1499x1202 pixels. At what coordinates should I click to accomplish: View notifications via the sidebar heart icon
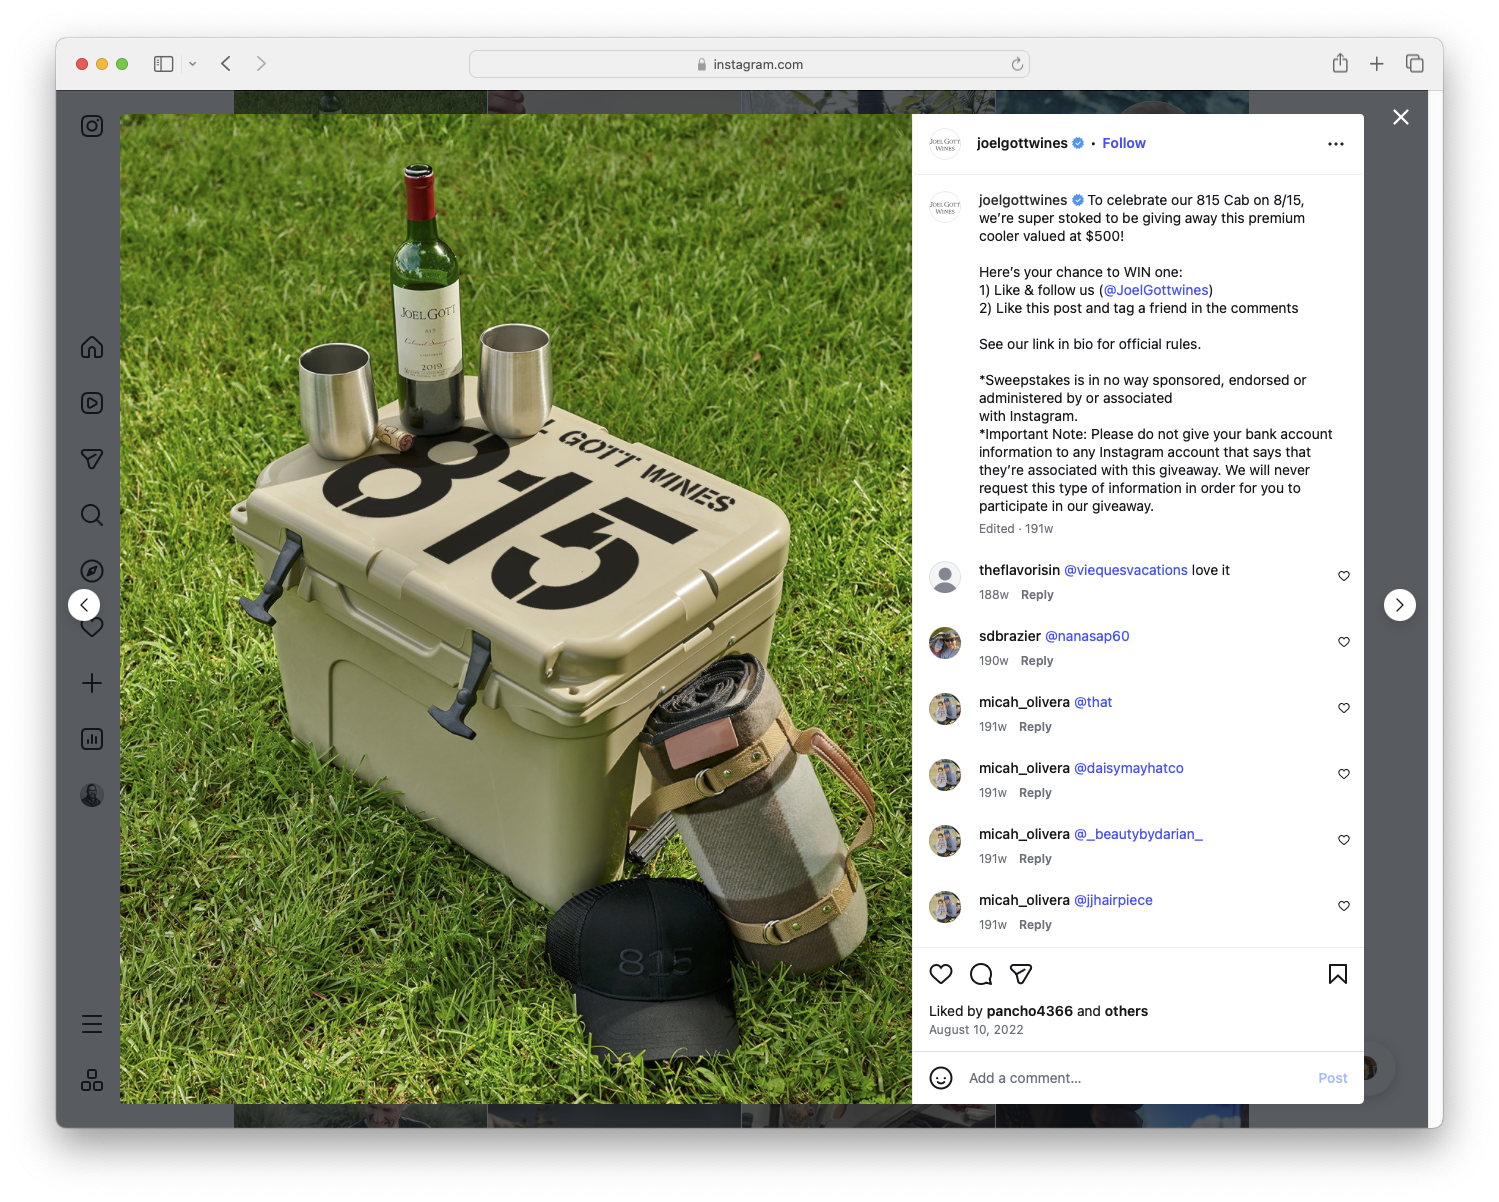(91, 627)
